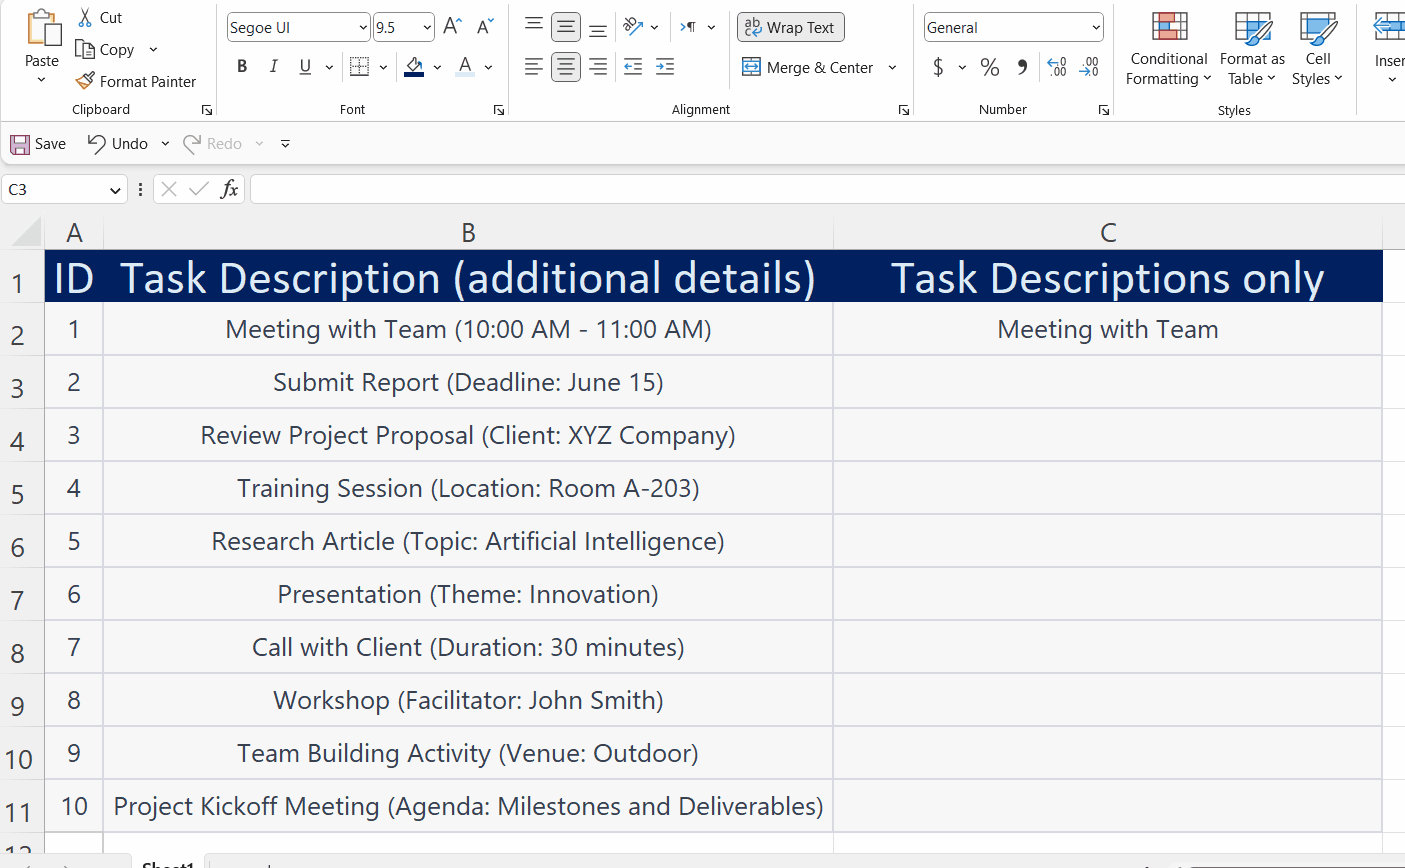Open Conditional Formatting options
The width and height of the screenshot is (1405, 868).
pos(1167,48)
